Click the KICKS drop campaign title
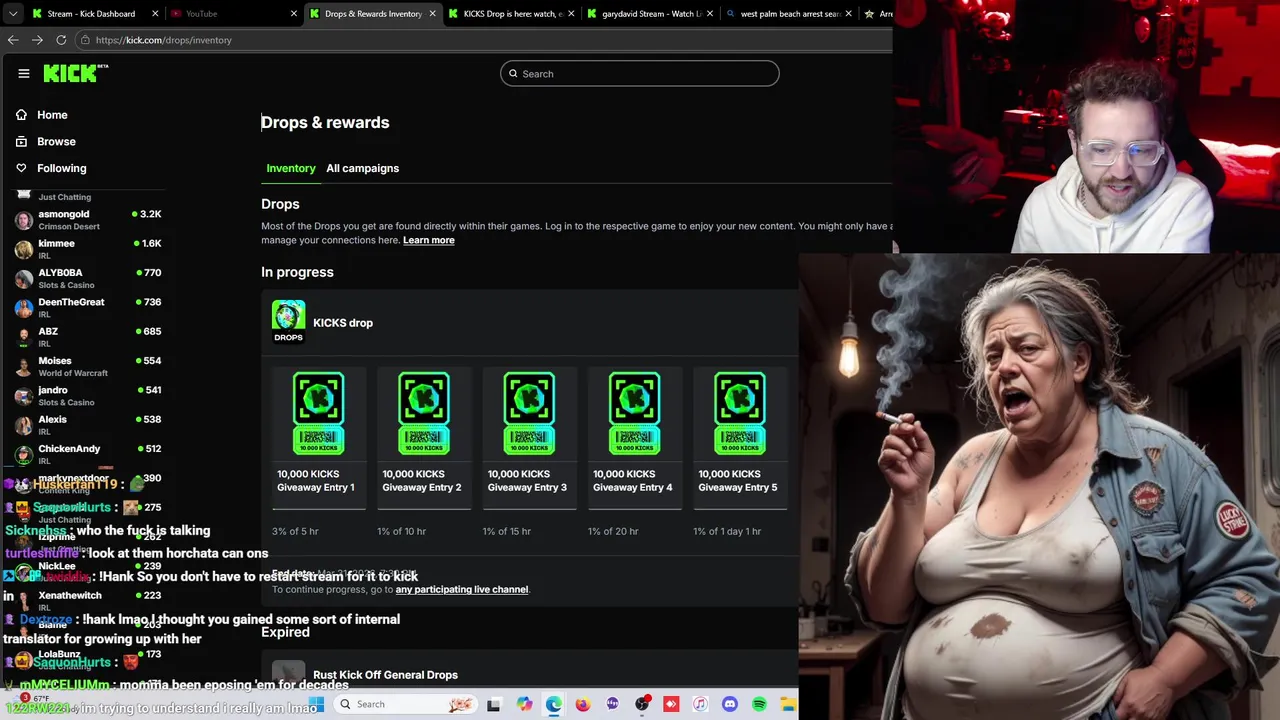Image resolution: width=1280 pixels, height=720 pixels. click(343, 323)
